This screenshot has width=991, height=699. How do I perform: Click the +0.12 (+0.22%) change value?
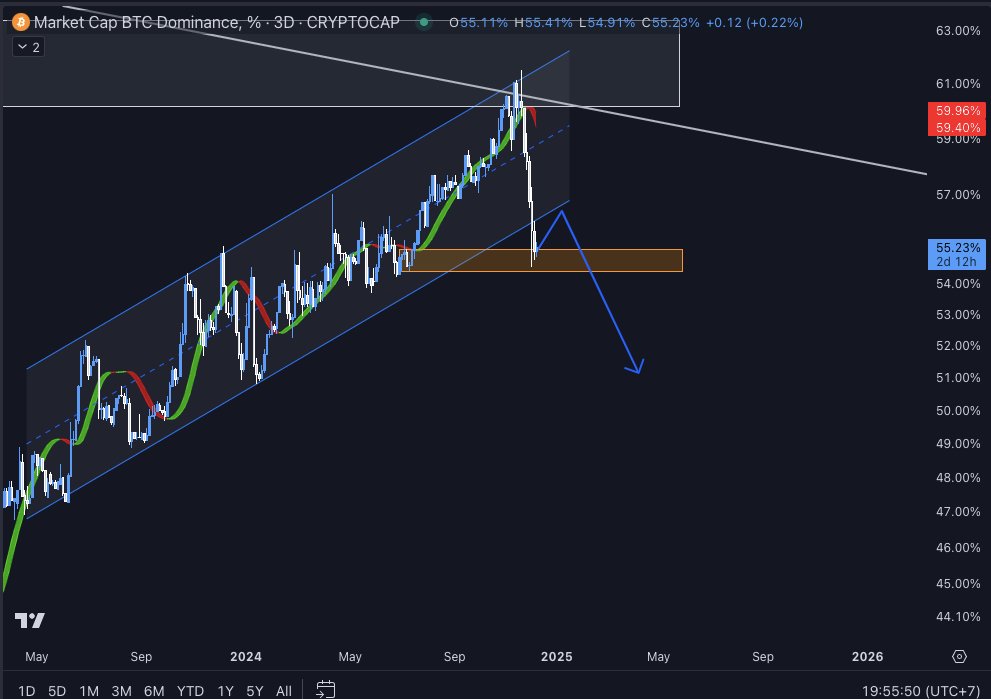pyautogui.click(x=754, y=23)
